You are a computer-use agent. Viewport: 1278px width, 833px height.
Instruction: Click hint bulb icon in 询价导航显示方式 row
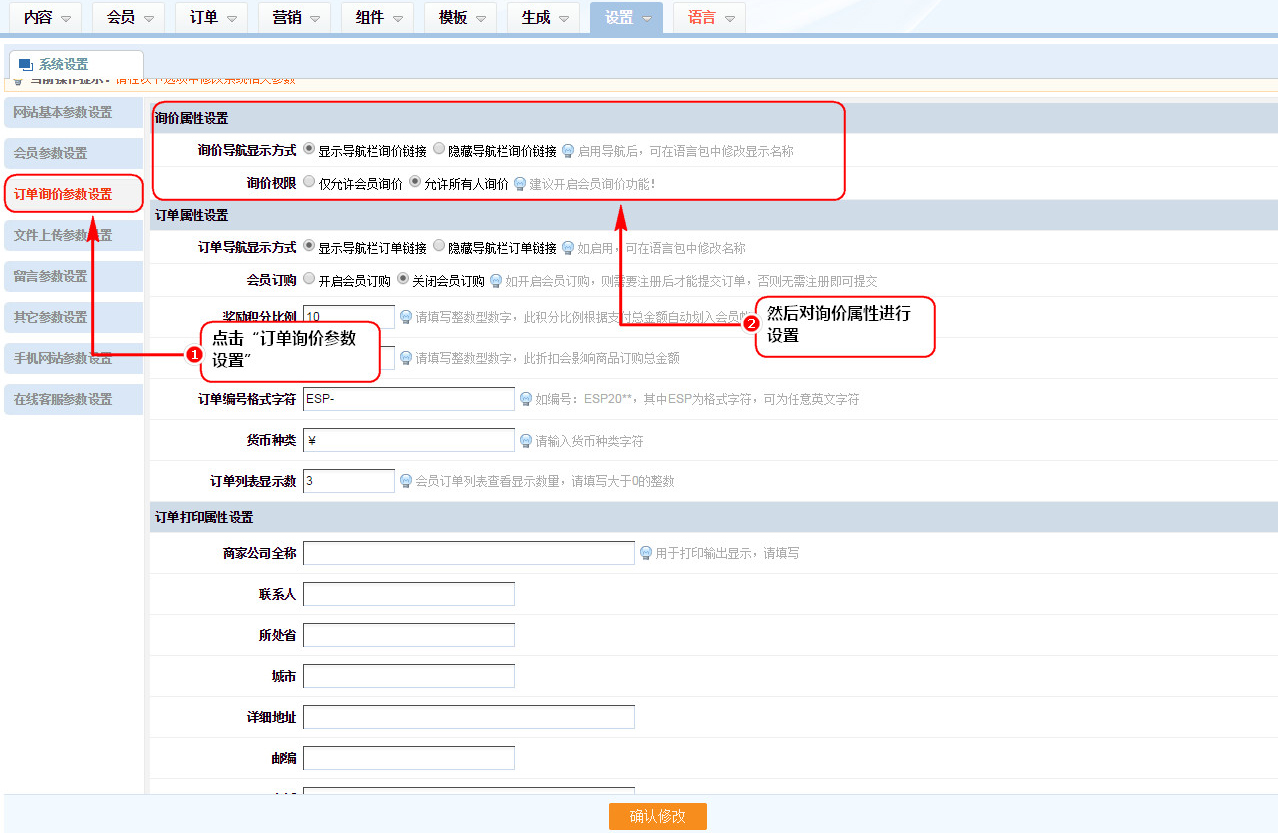568,151
